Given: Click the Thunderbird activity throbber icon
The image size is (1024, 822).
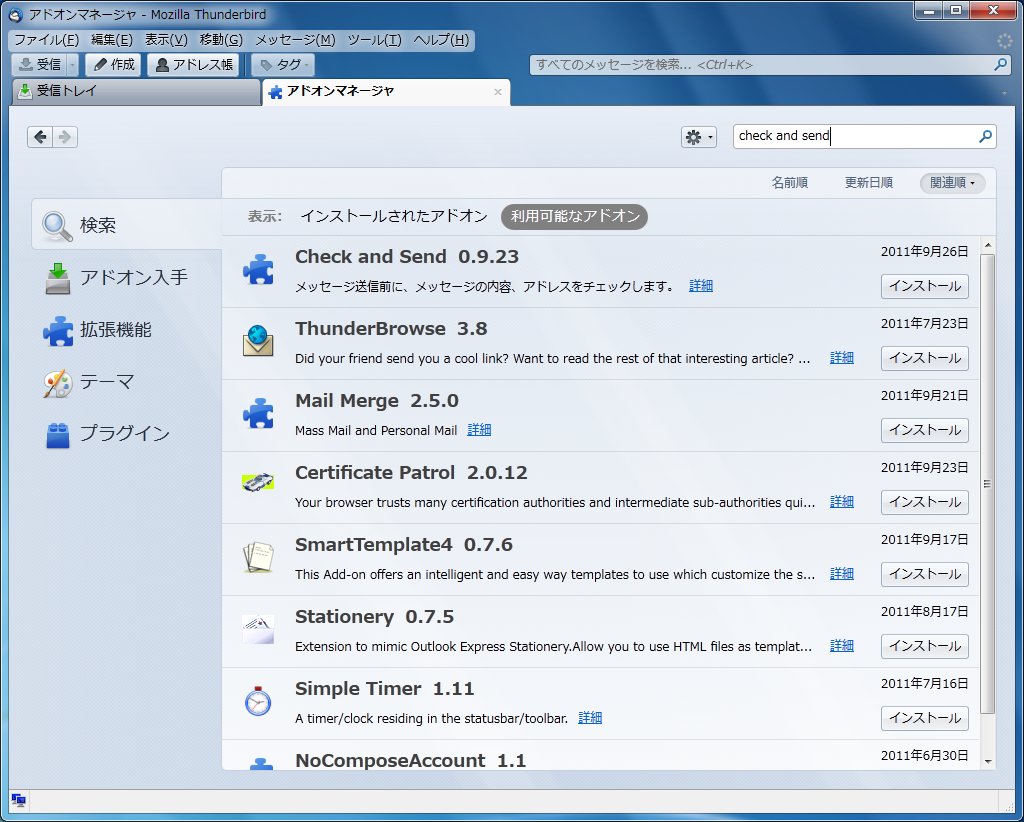Looking at the screenshot, I should [1004, 40].
